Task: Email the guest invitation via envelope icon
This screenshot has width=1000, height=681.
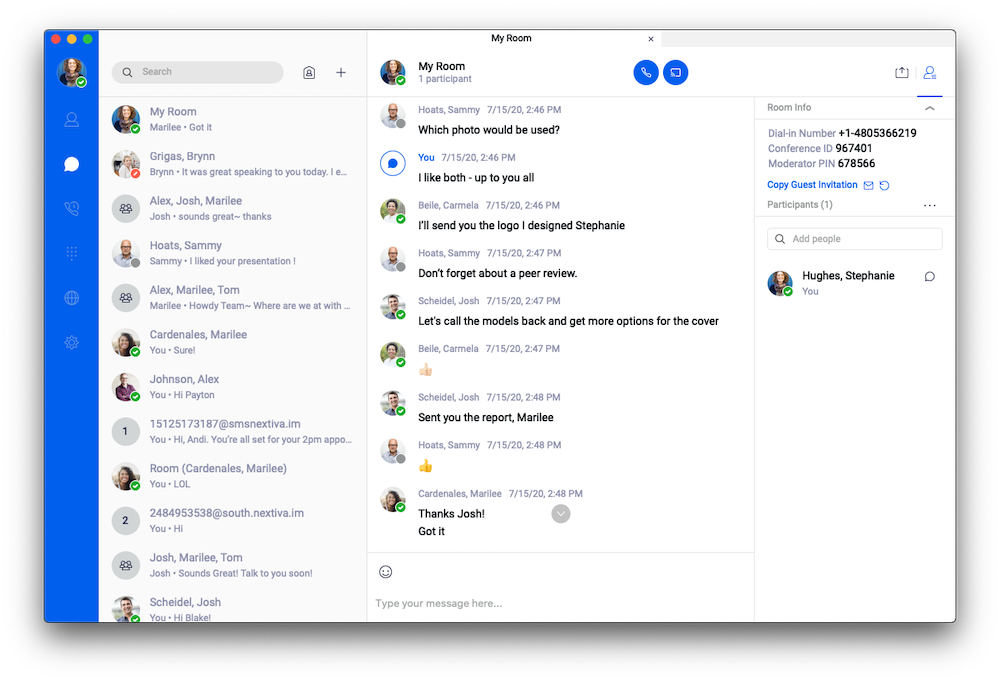Action: [x=868, y=185]
